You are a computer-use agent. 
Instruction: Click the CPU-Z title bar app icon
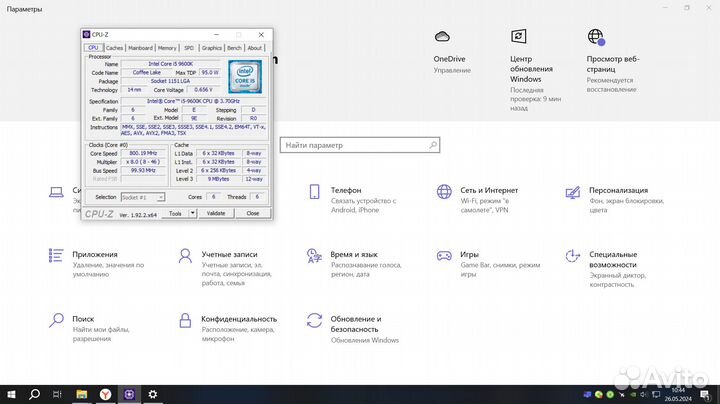coord(86,34)
